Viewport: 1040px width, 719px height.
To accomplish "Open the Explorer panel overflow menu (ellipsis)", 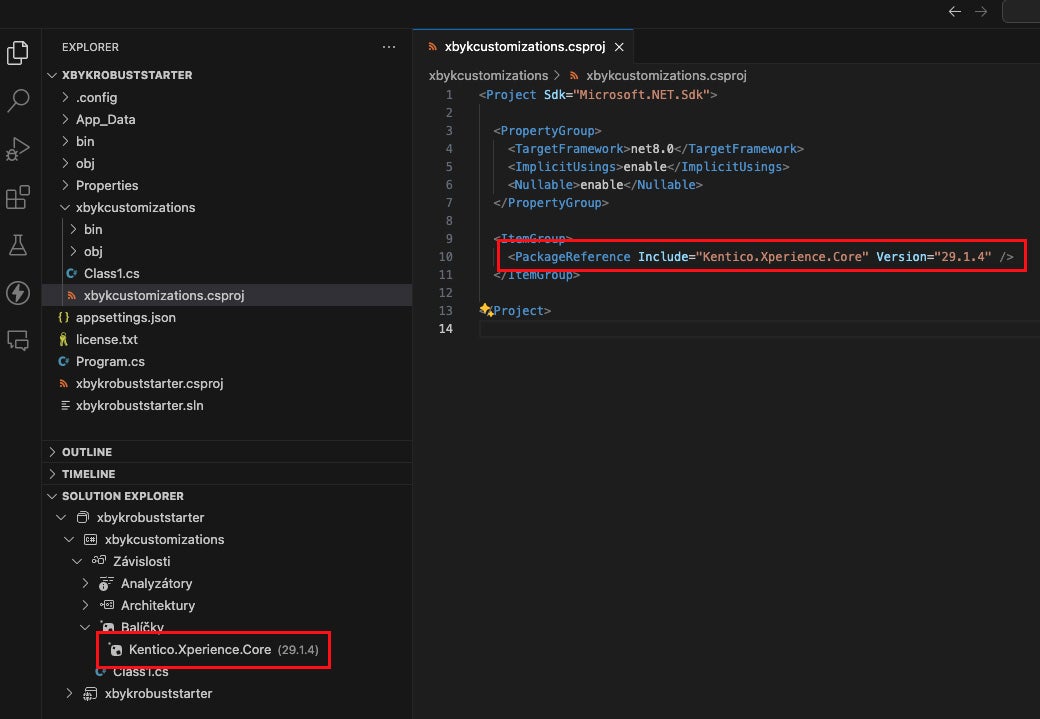I will pyautogui.click(x=389, y=47).
